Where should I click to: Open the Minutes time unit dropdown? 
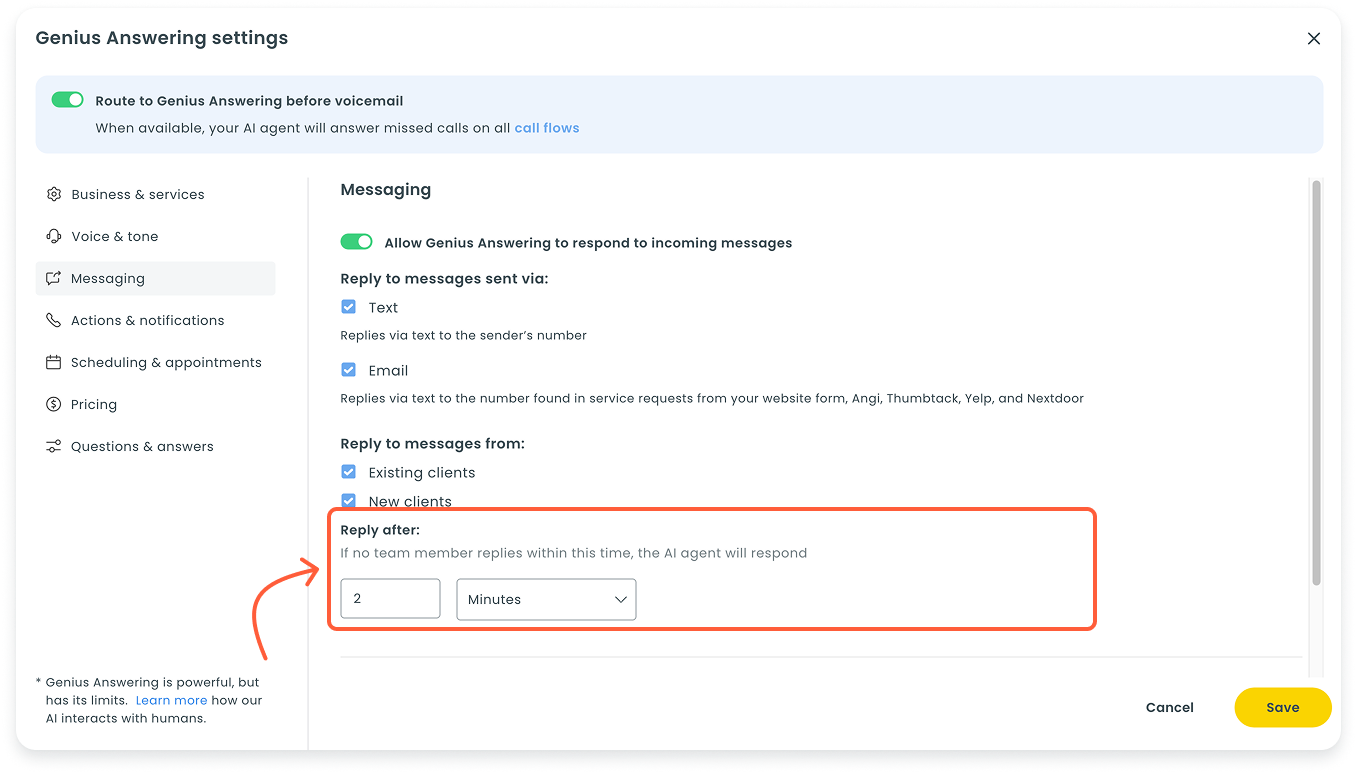click(x=546, y=599)
